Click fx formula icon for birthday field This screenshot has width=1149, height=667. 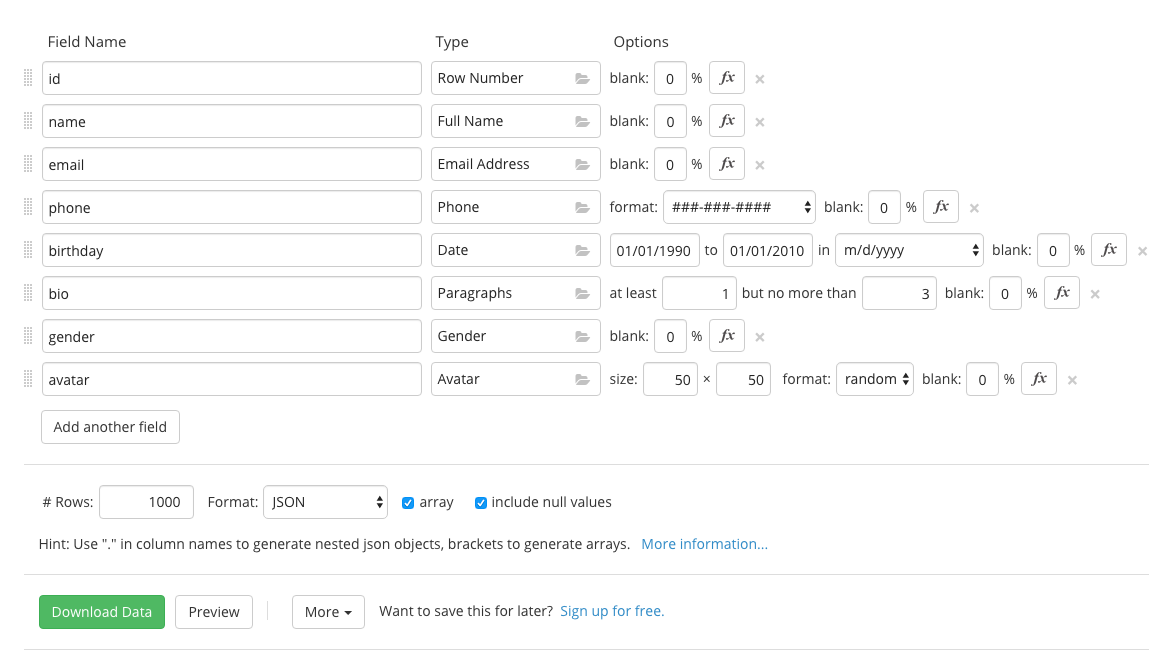click(1109, 250)
